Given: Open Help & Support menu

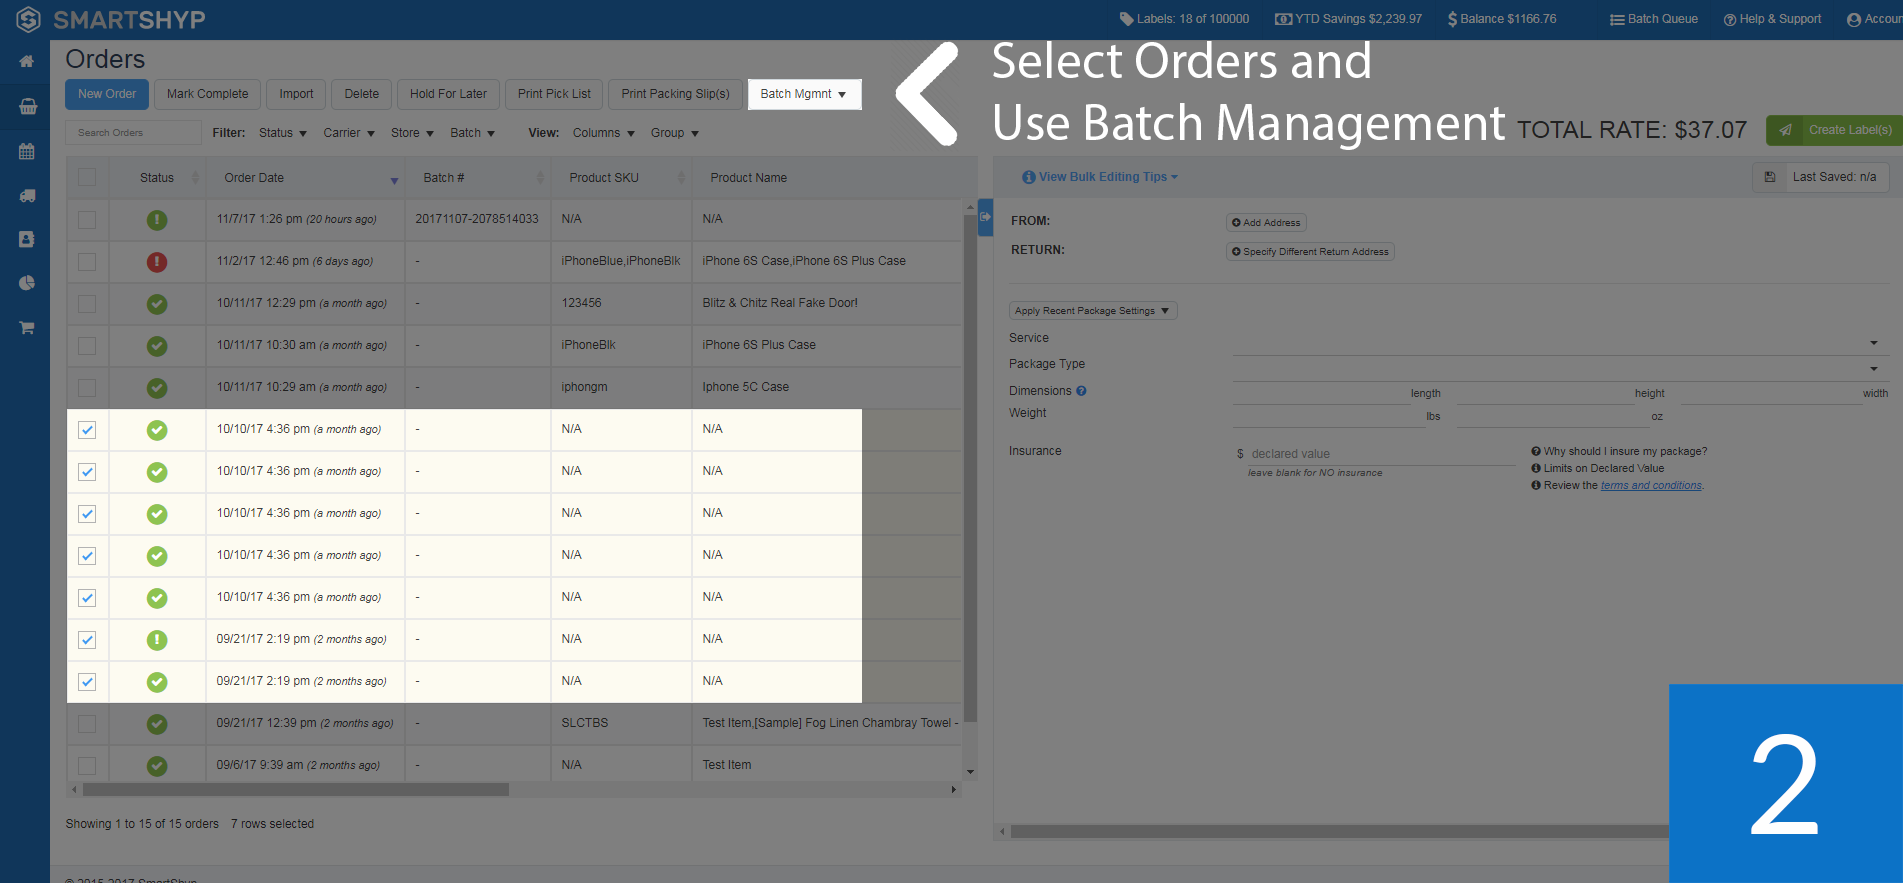Looking at the screenshot, I should tap(1772, 19).
